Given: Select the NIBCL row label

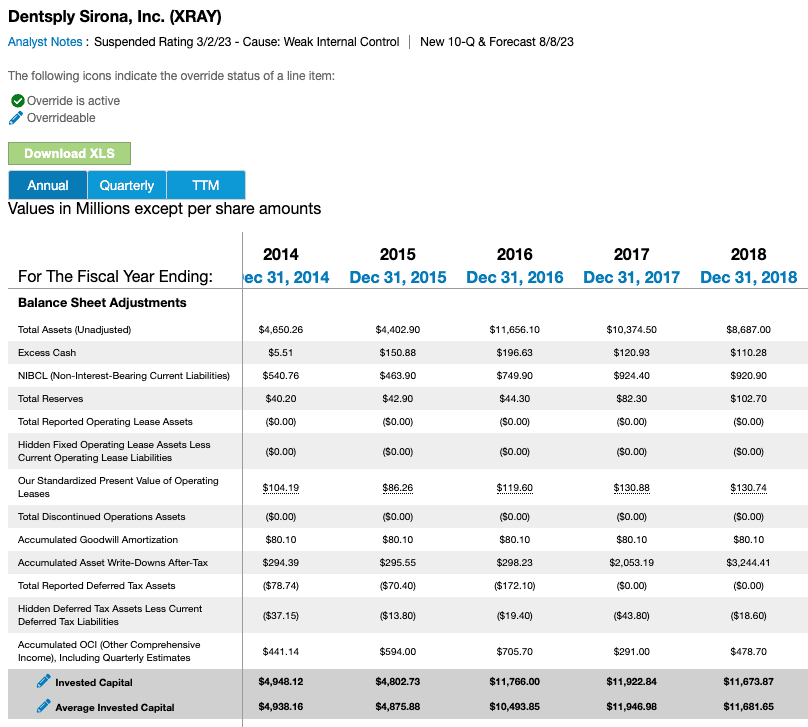Looking at the screenshot, I should click(124, 376).
